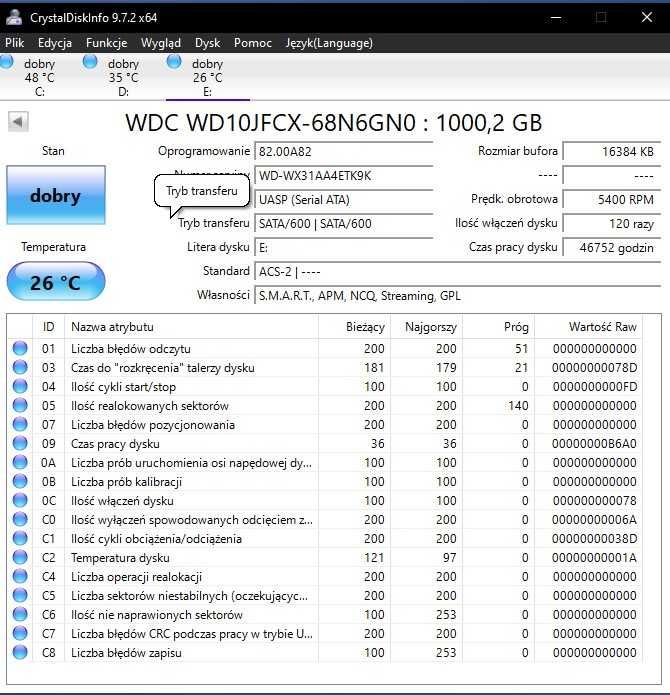
Task: Click the 26 °C temperature button
Action: click(56, 281)
